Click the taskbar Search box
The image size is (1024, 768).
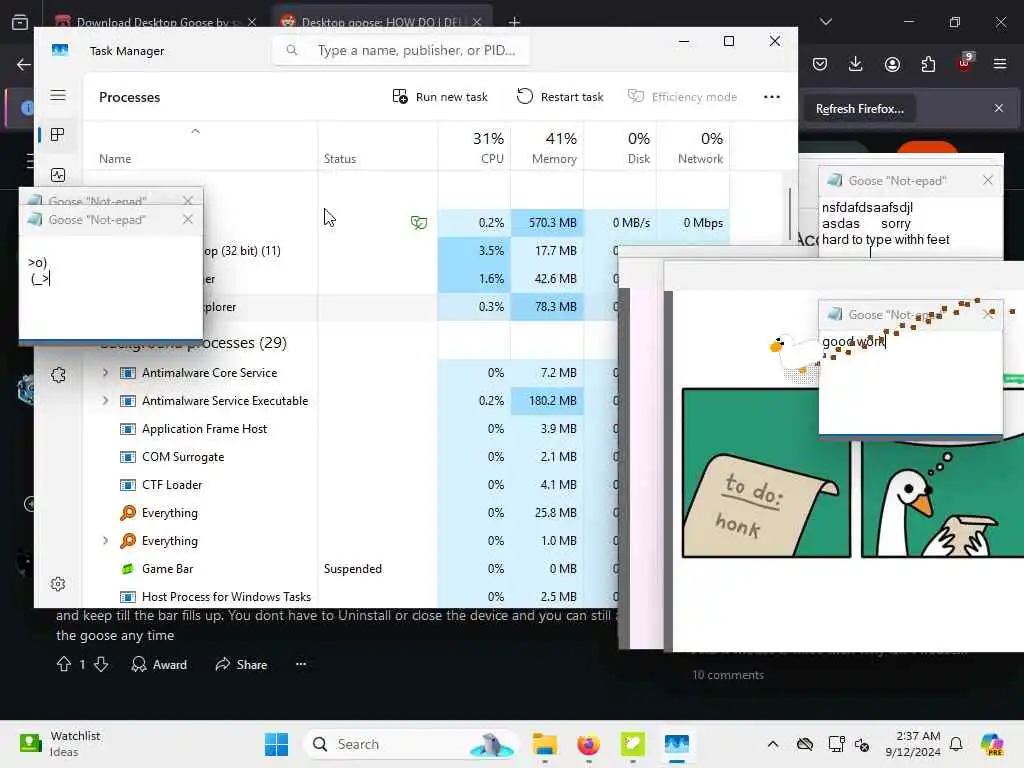(410, 744)
